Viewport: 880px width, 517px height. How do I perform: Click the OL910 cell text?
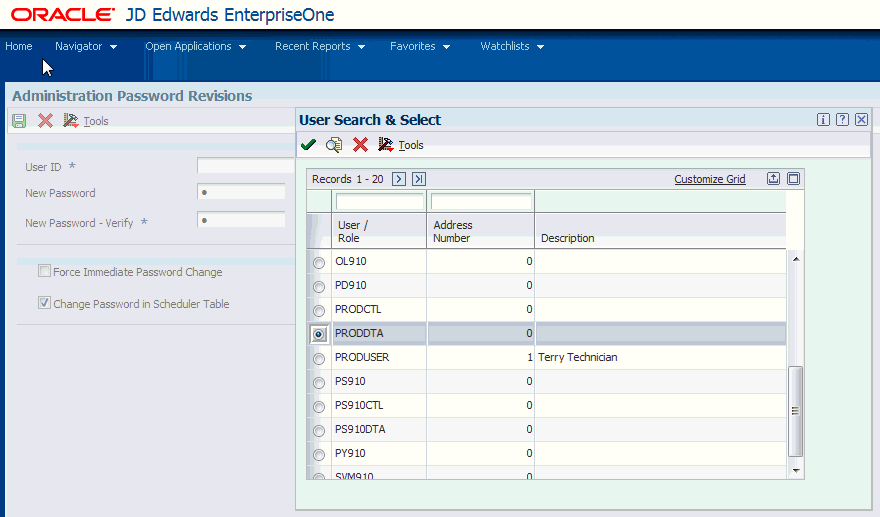[351, 261]
